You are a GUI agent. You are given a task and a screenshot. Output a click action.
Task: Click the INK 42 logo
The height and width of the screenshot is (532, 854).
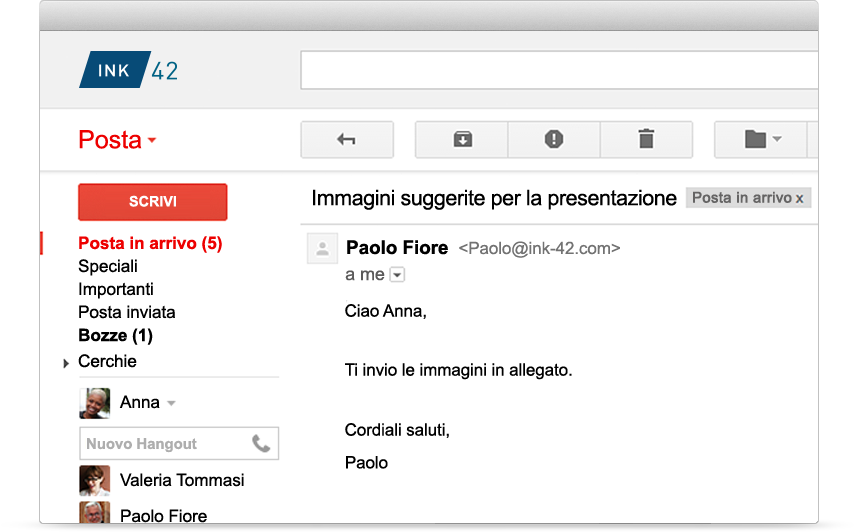click(129, 70)
